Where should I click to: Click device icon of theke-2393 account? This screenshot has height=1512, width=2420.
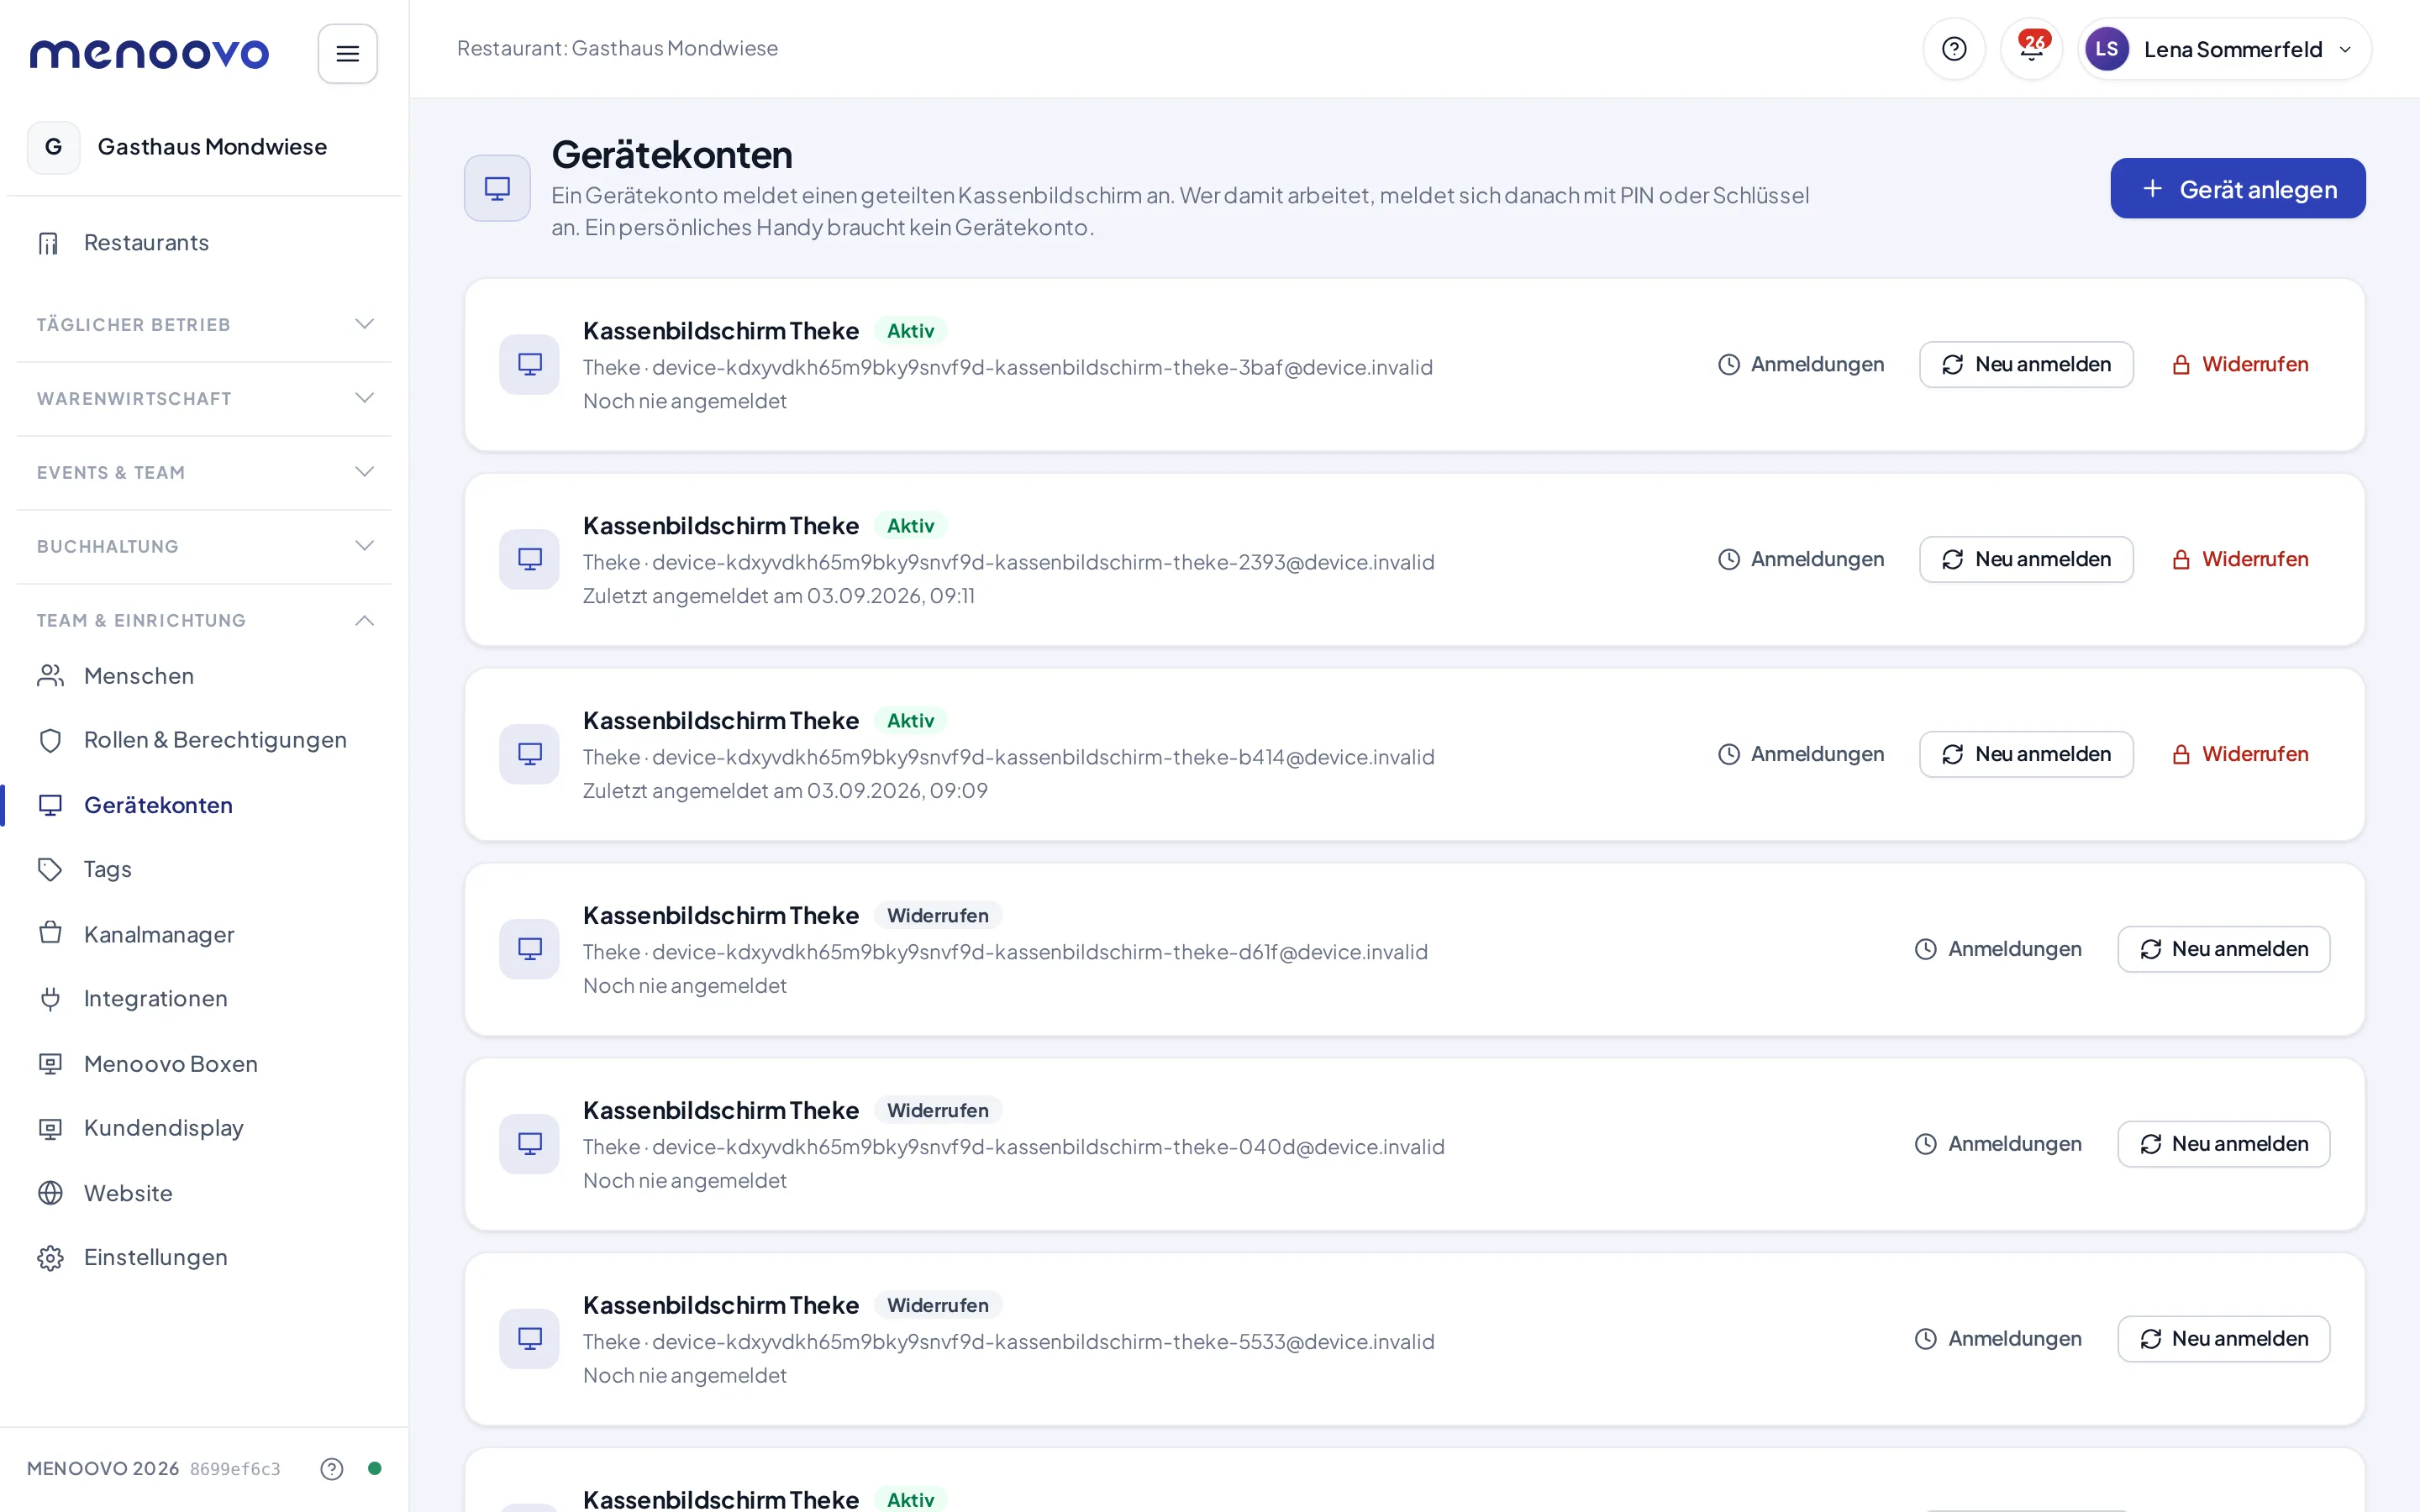click(x=529, y=559)
